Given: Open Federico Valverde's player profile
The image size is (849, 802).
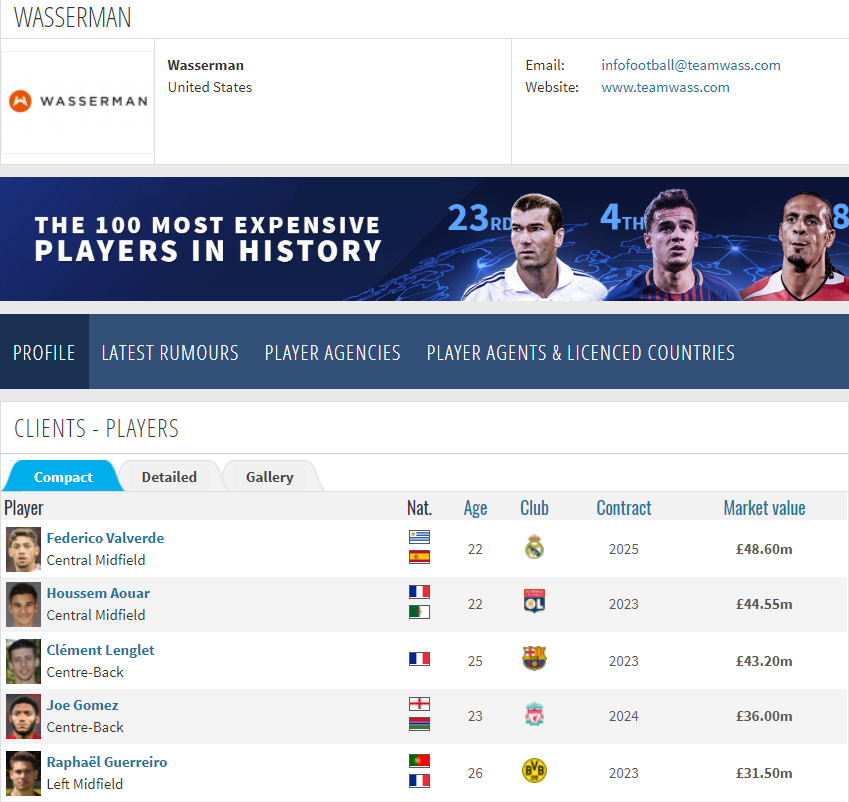Looking at the screenshot, I should [105, 538].
